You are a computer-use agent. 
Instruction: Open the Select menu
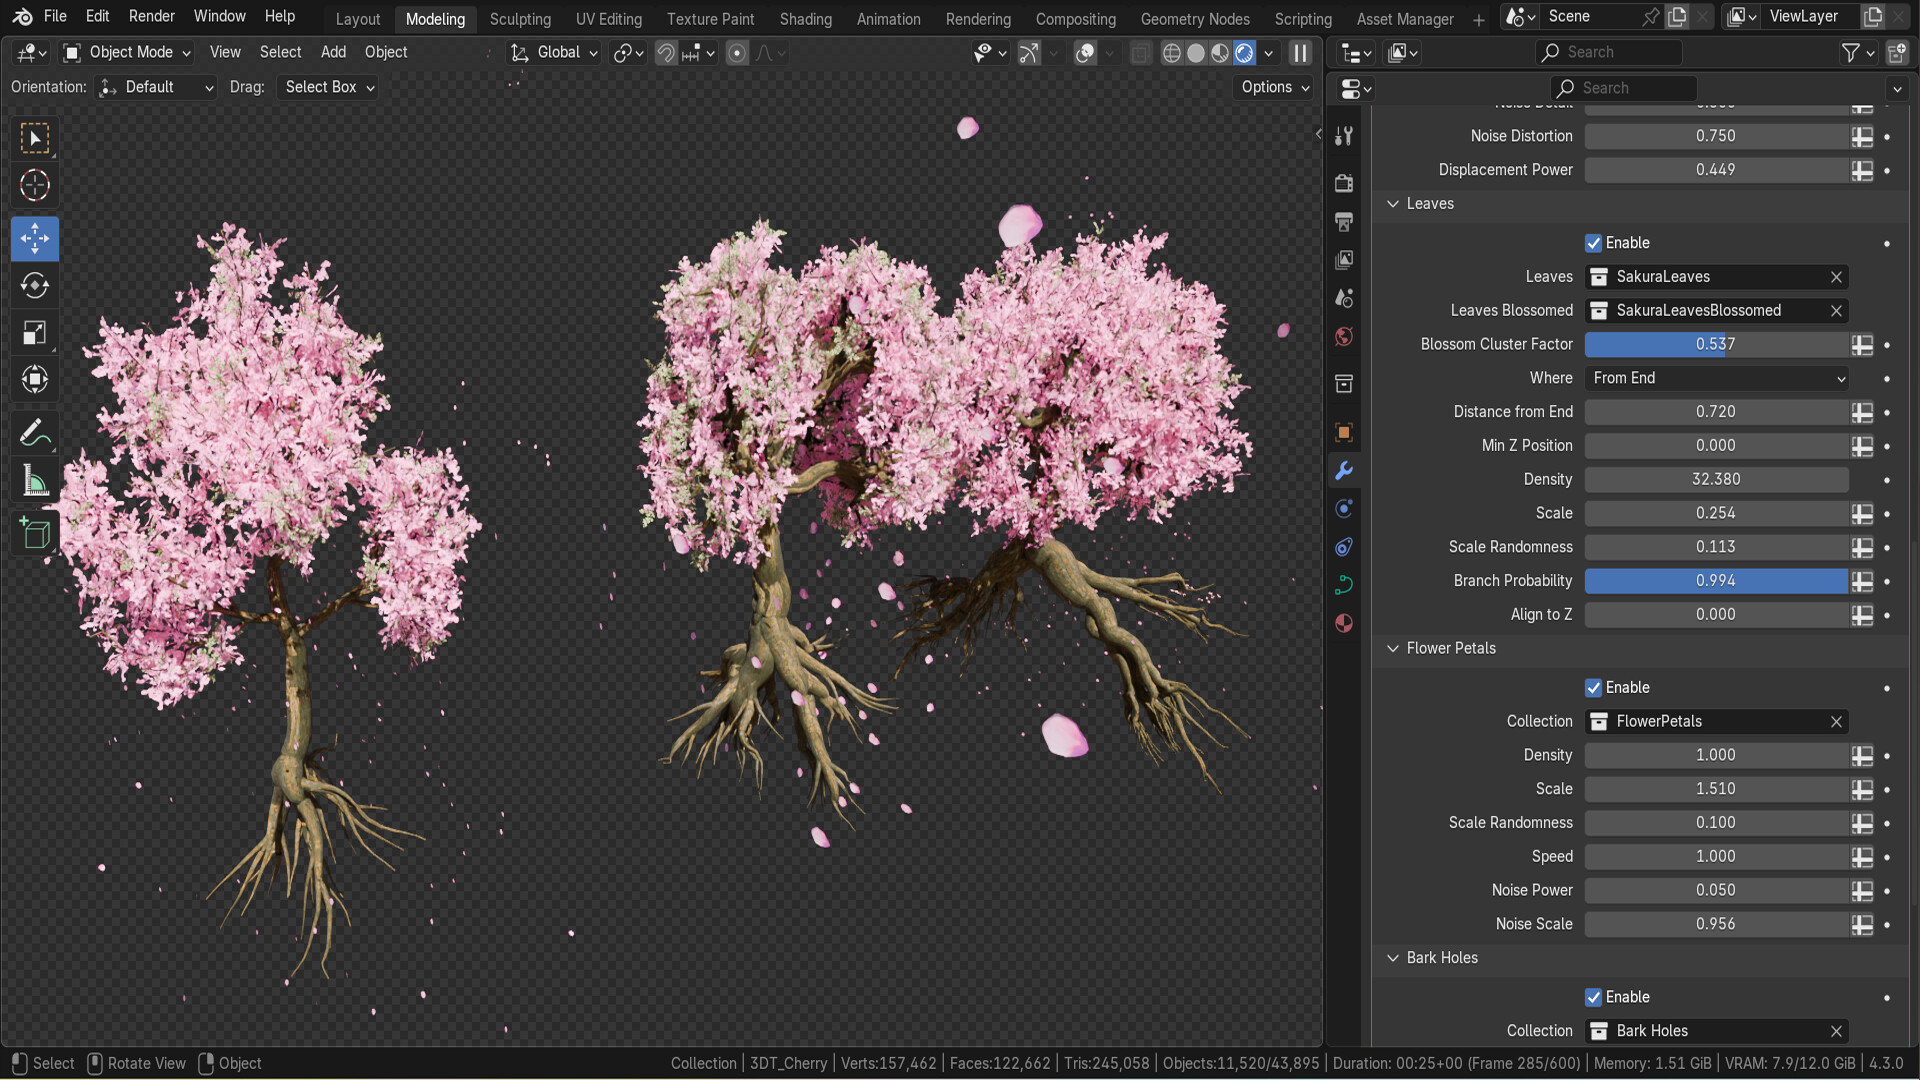click(280, 52)
